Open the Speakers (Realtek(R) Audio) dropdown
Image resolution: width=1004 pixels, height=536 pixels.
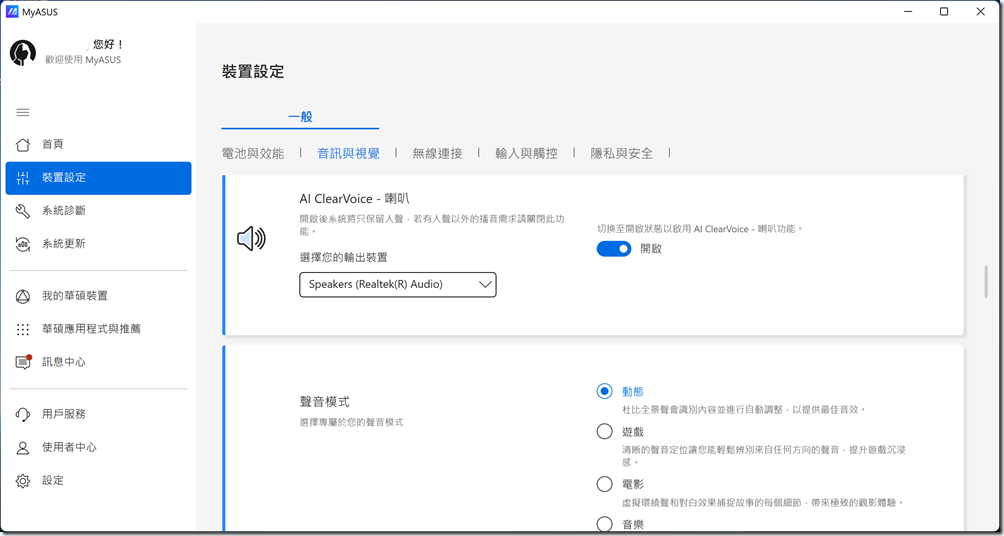(x=398, y=285)
